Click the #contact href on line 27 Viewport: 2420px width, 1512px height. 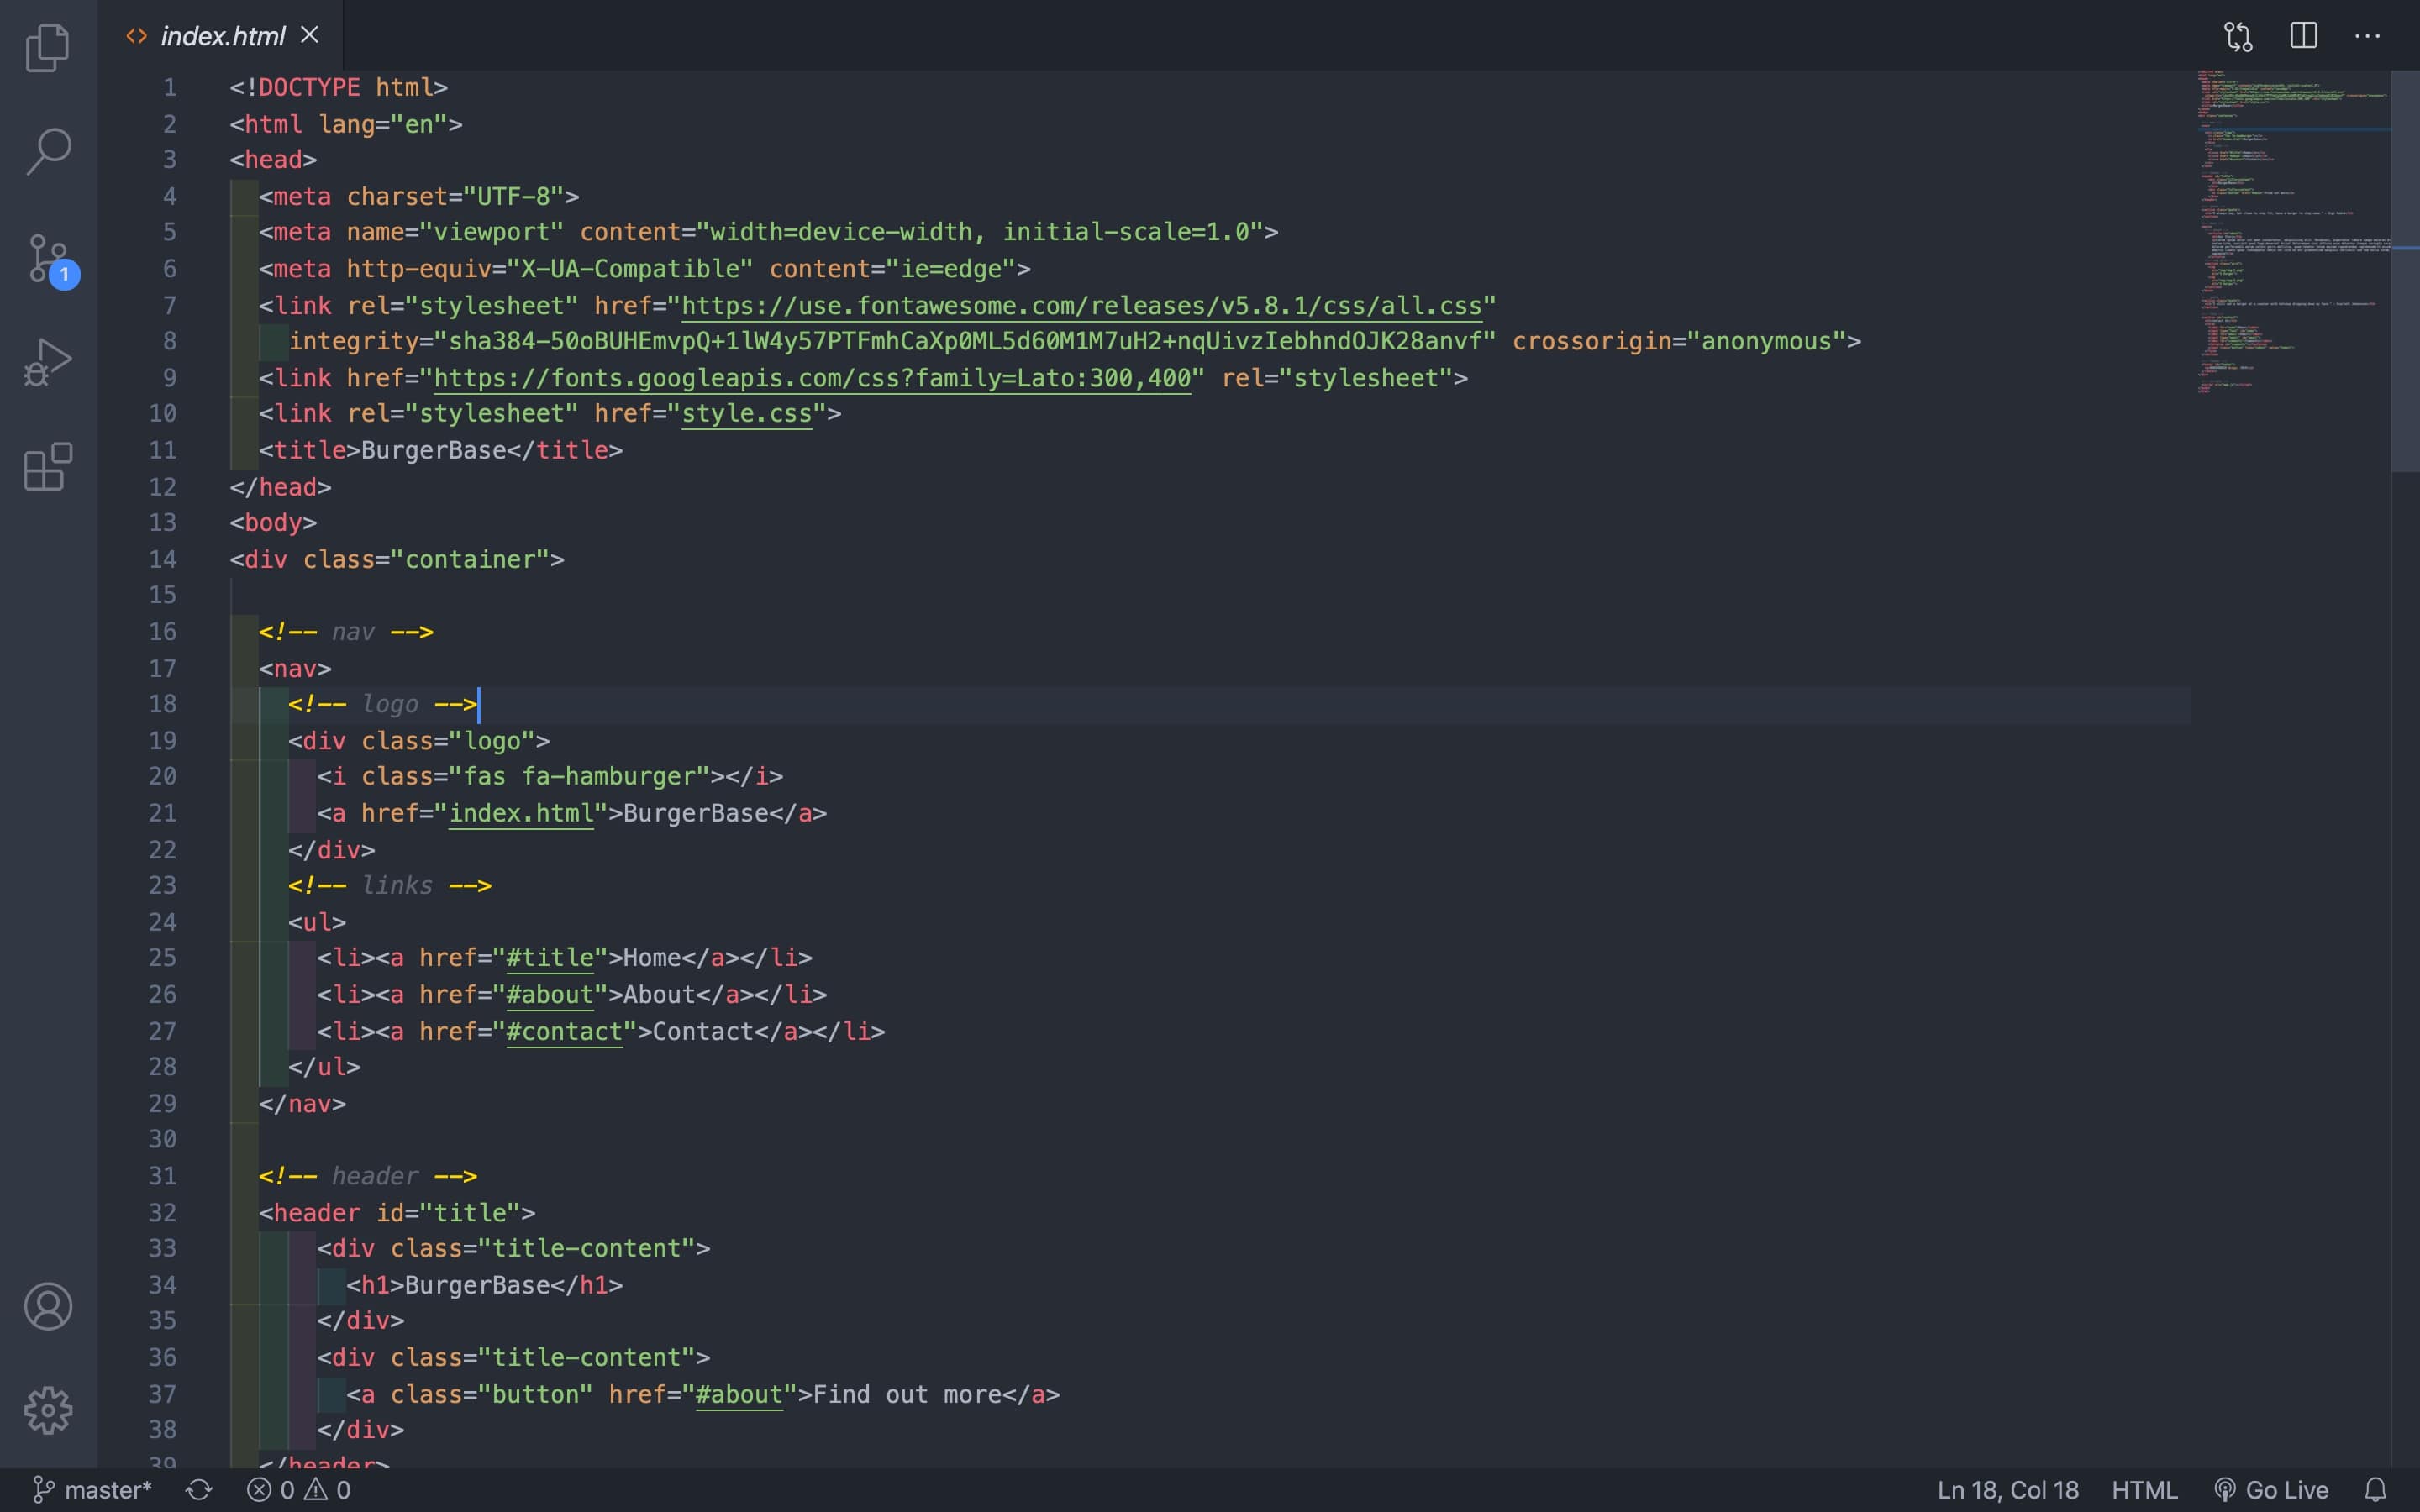coord(564,1031)
